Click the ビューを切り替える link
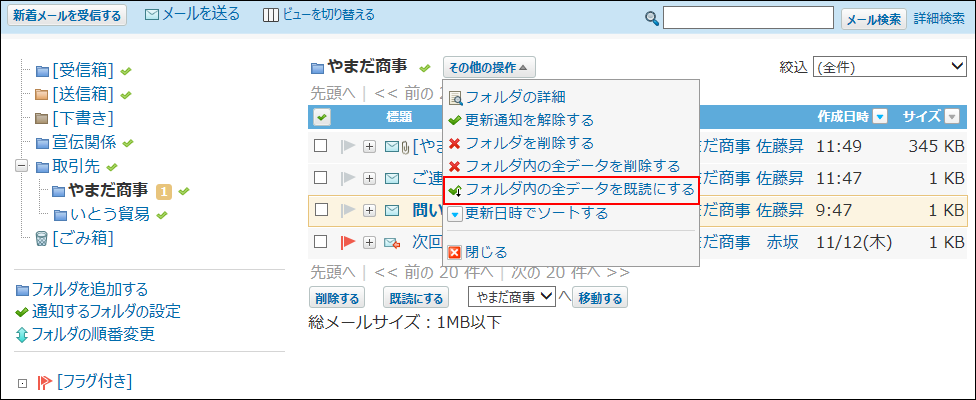 point(328,15)
